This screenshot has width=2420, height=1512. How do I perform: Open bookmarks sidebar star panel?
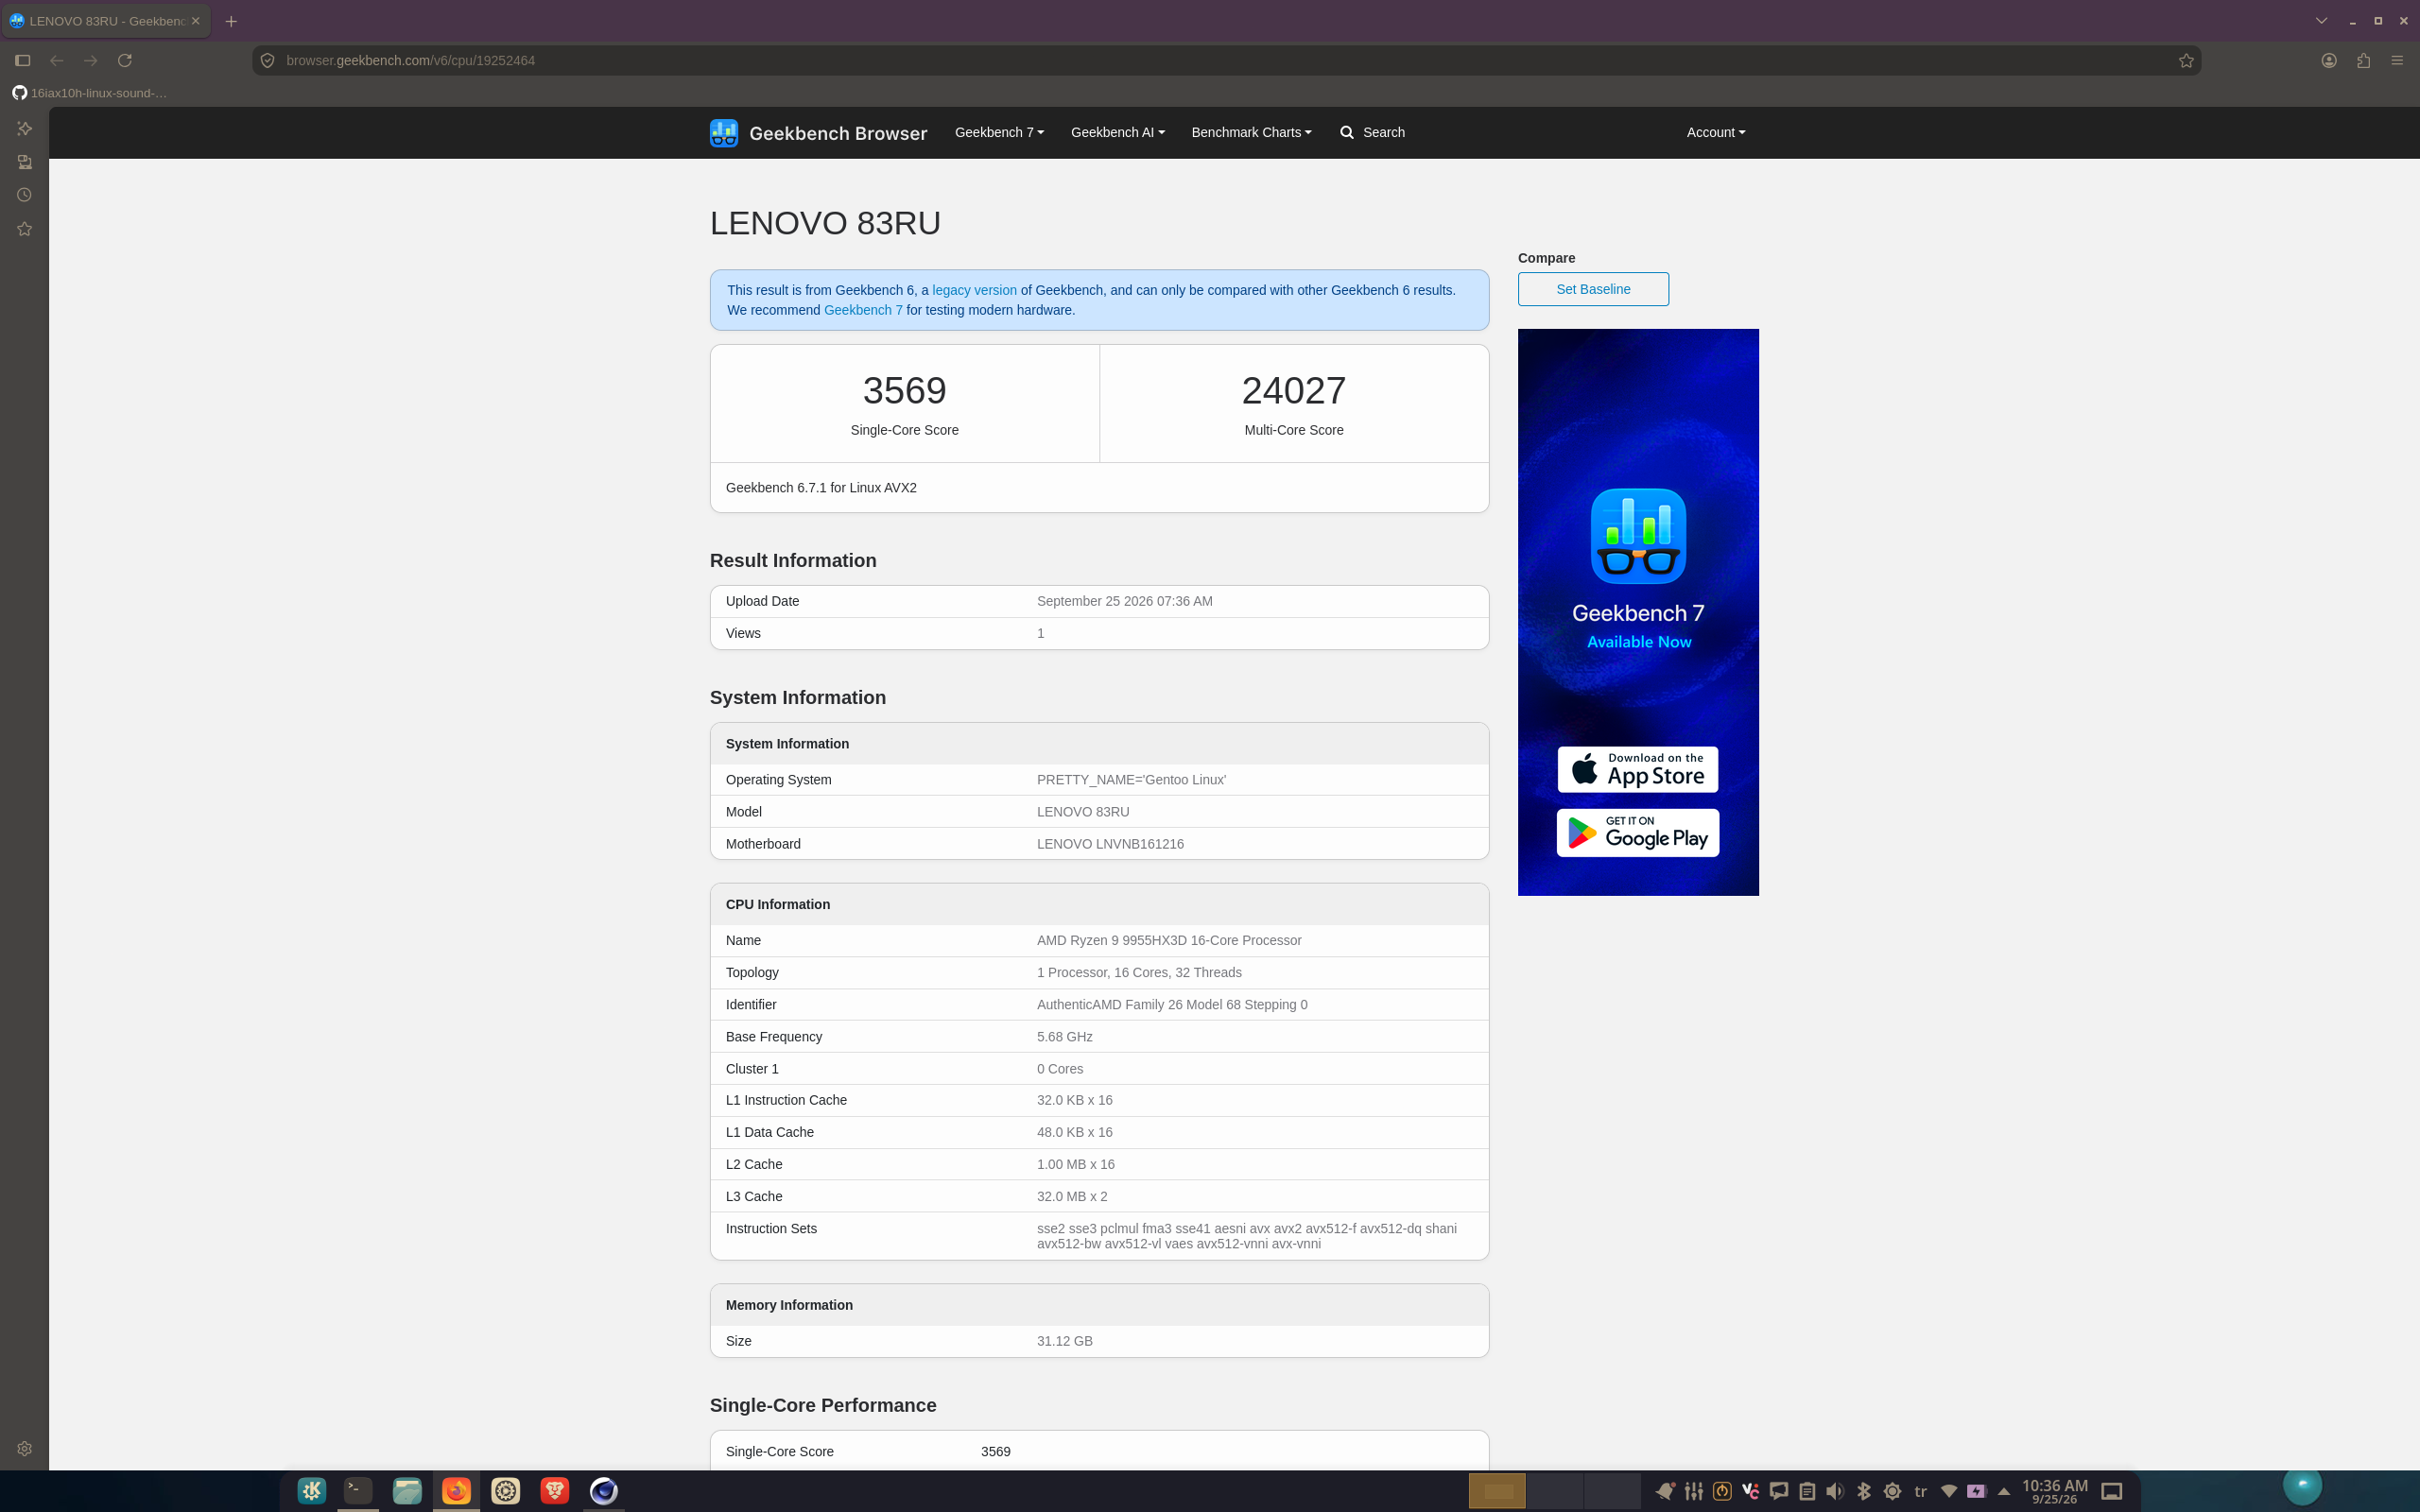click(24, 229)
